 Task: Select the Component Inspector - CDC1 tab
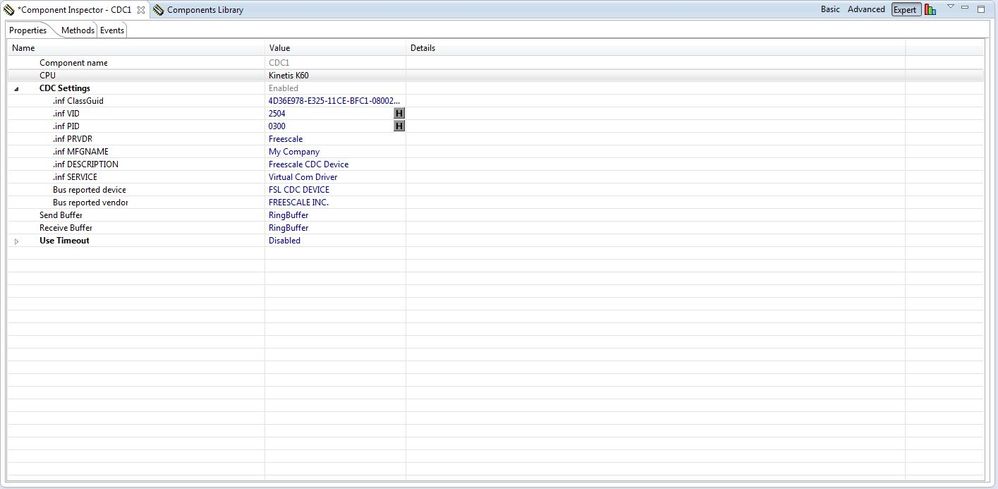(x=74, y=10)
